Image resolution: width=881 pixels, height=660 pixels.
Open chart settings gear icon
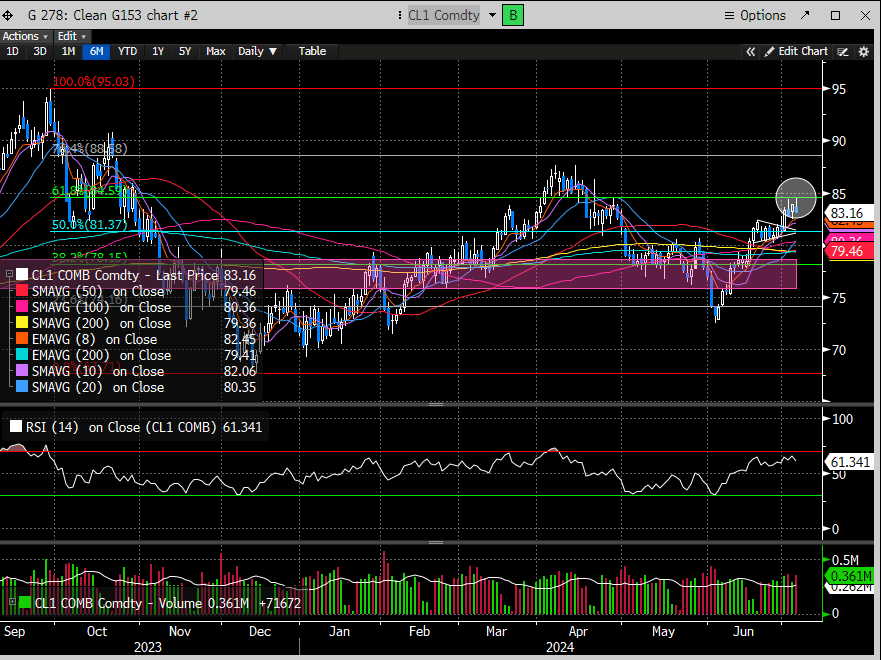point(864,52)
